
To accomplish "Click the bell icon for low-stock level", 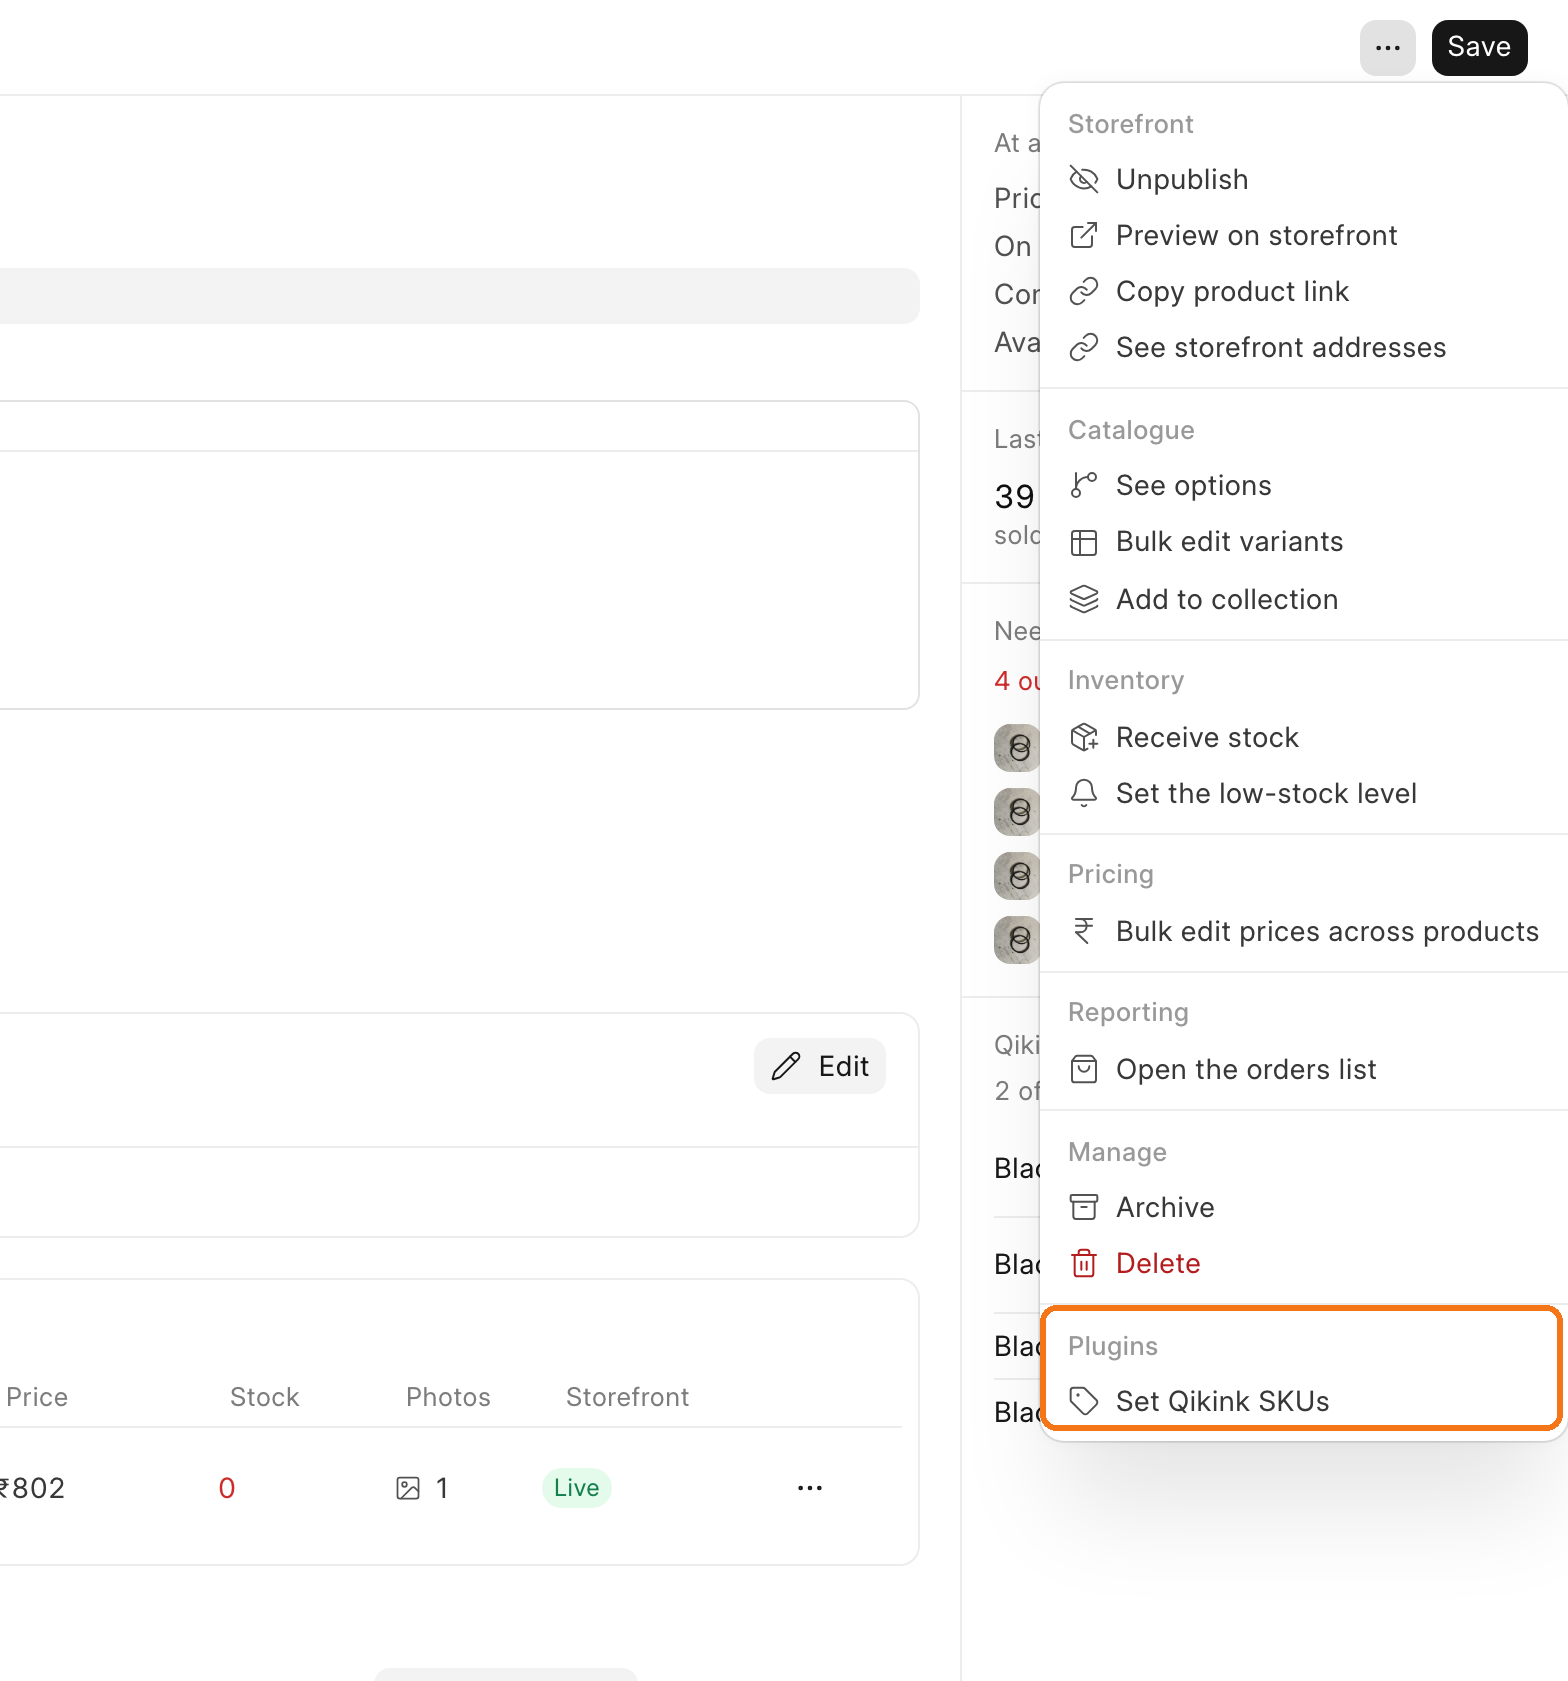I will [x=1084, y=793].
